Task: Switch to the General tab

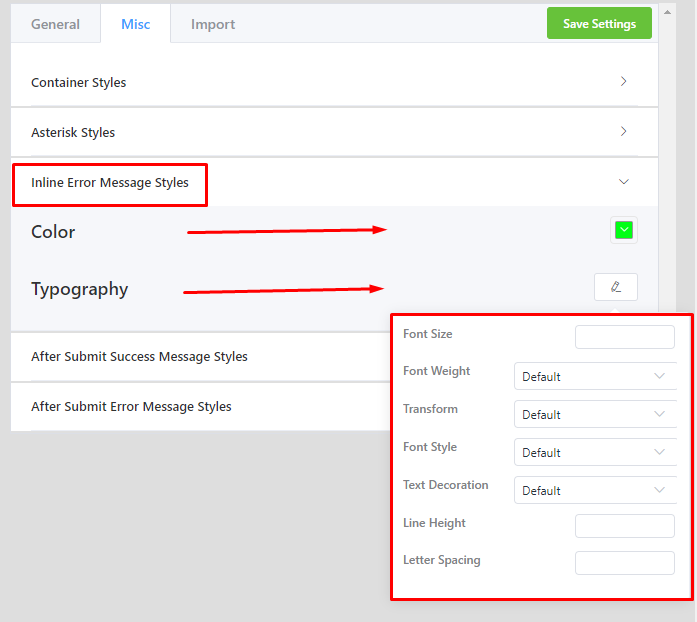Action: (55, 24)
